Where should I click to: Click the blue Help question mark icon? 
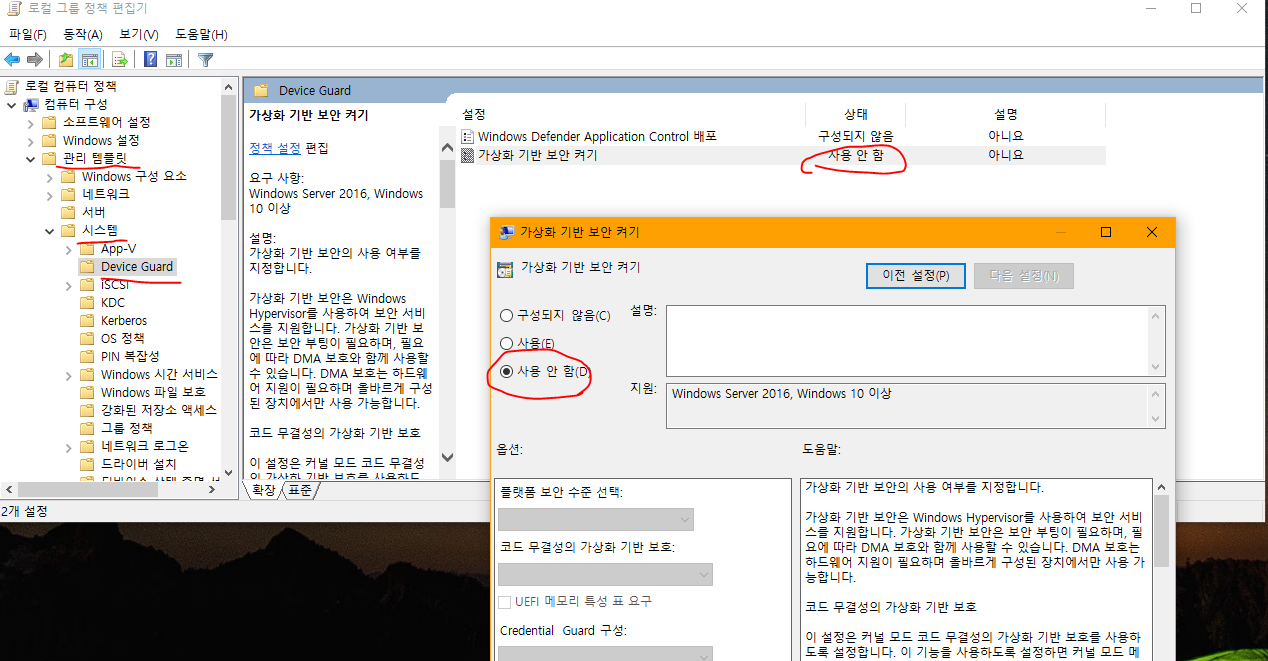click(150, 59)
